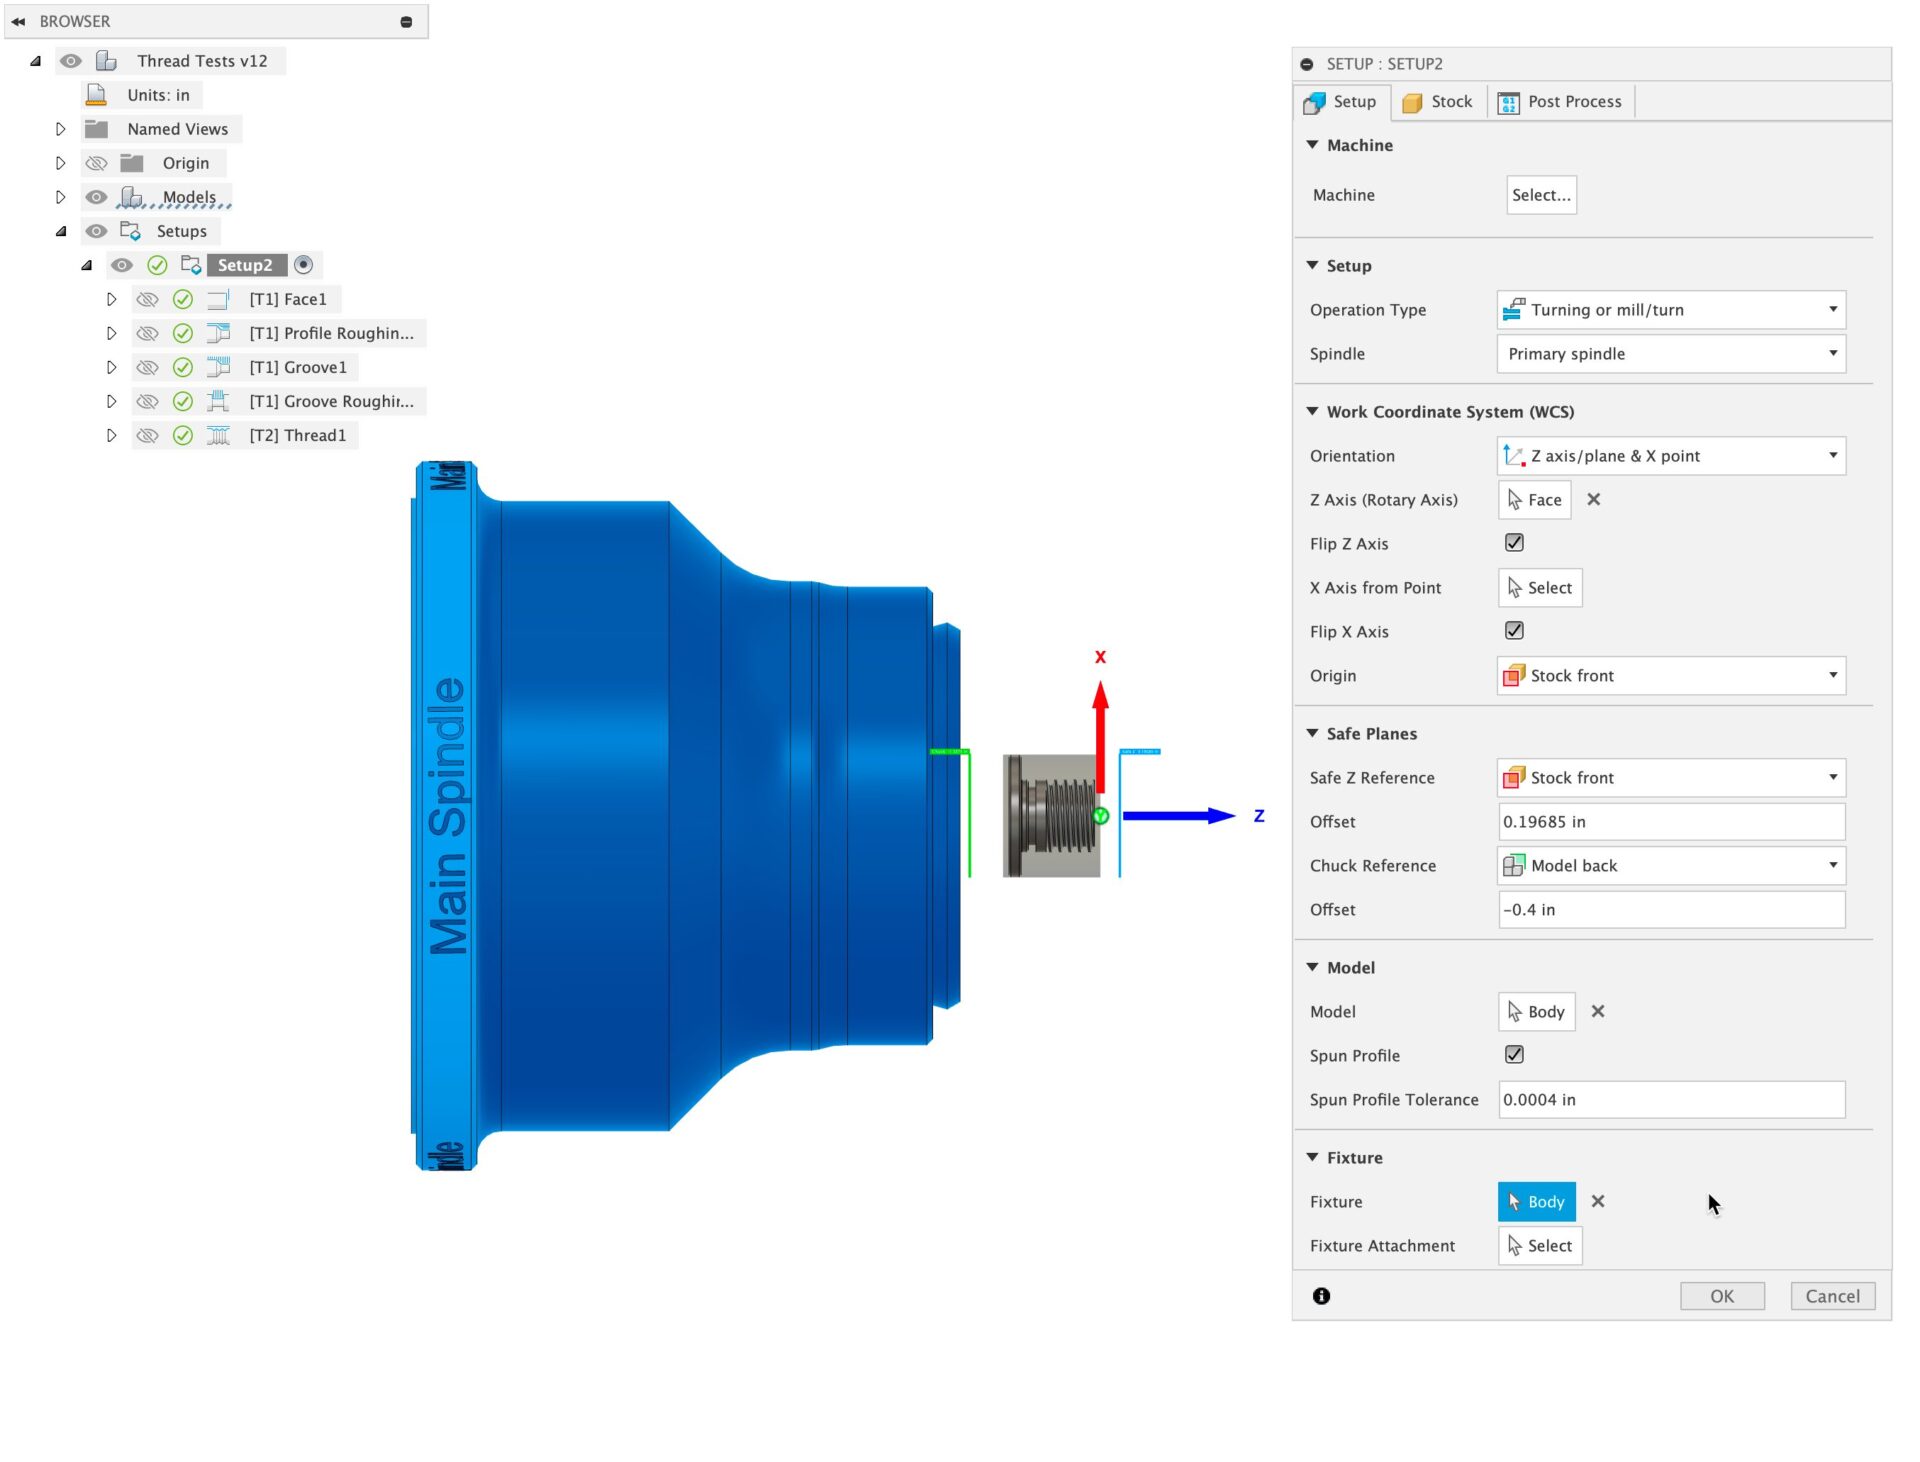
Task: Click the Groove1 operation icon
Action: (218, 367)
